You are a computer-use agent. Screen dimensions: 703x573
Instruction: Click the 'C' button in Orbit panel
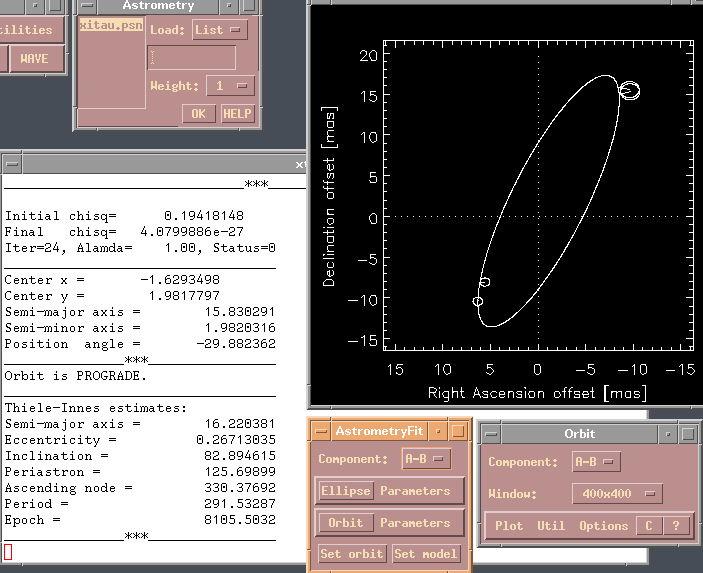(x=649, y=526)
